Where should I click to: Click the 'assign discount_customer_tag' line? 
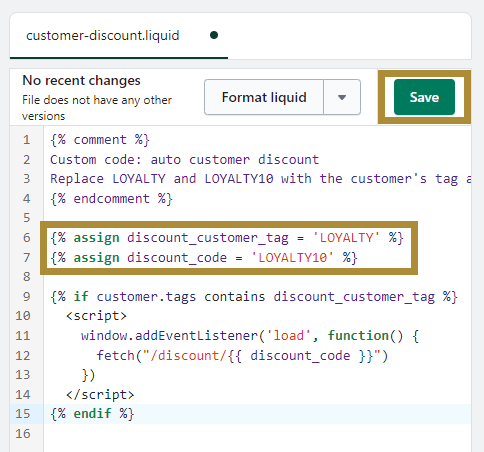[227, 238]
